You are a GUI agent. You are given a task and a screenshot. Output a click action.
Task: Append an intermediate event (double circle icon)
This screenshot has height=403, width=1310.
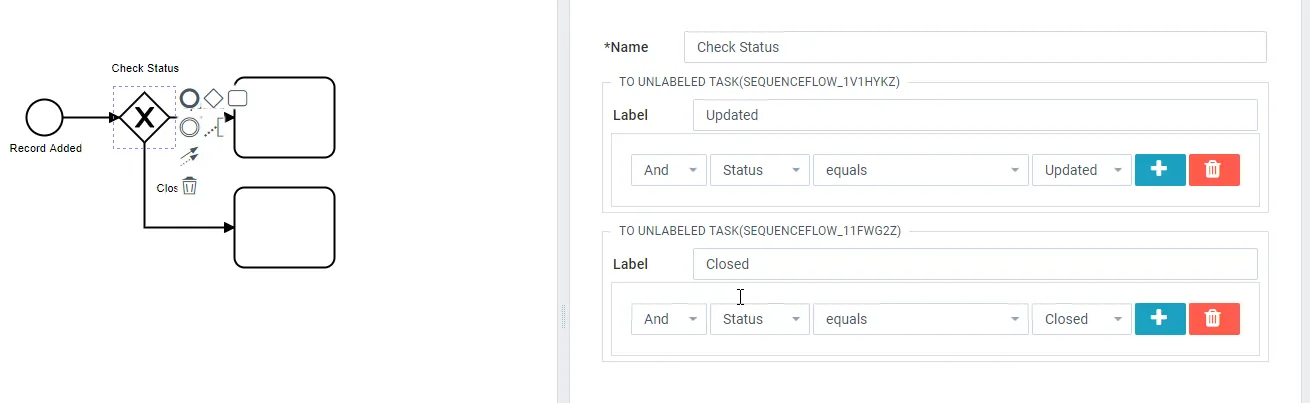click(x=189, y=127)
